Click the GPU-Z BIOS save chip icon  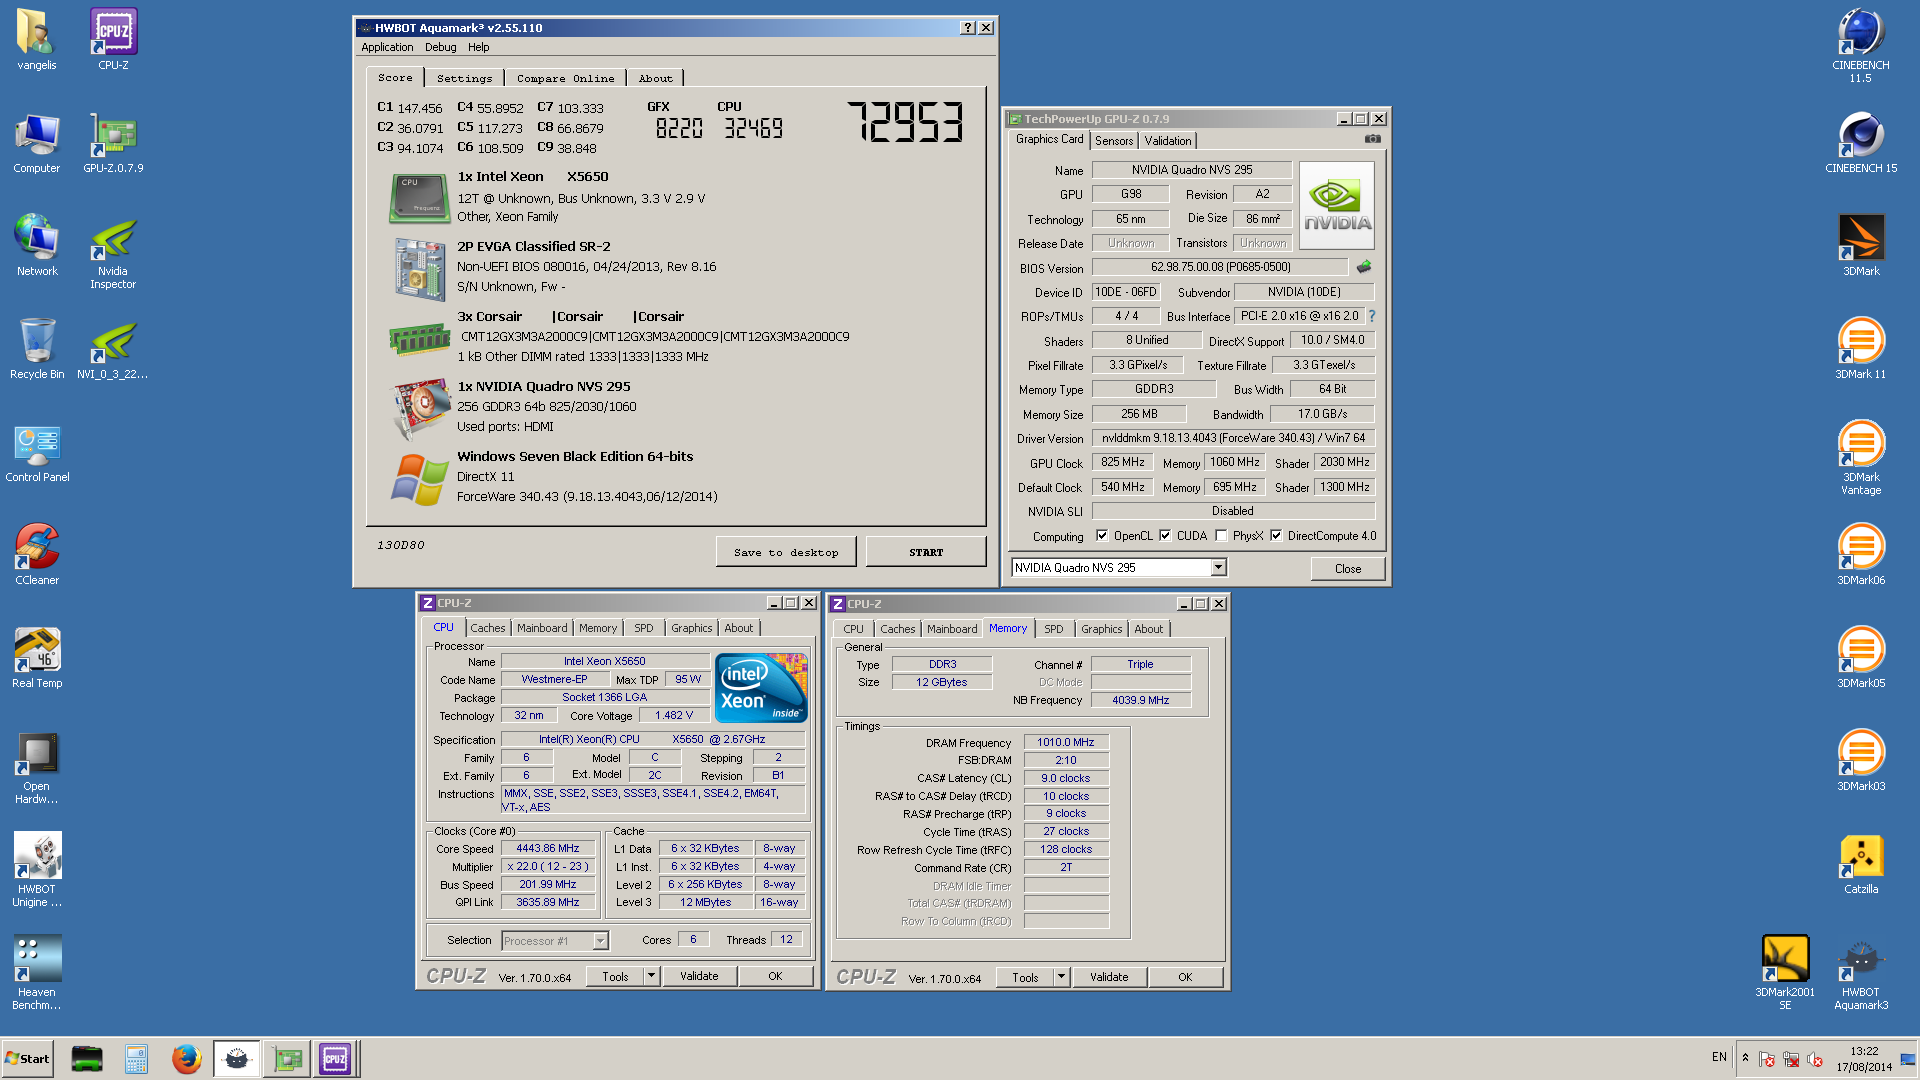1364,267
